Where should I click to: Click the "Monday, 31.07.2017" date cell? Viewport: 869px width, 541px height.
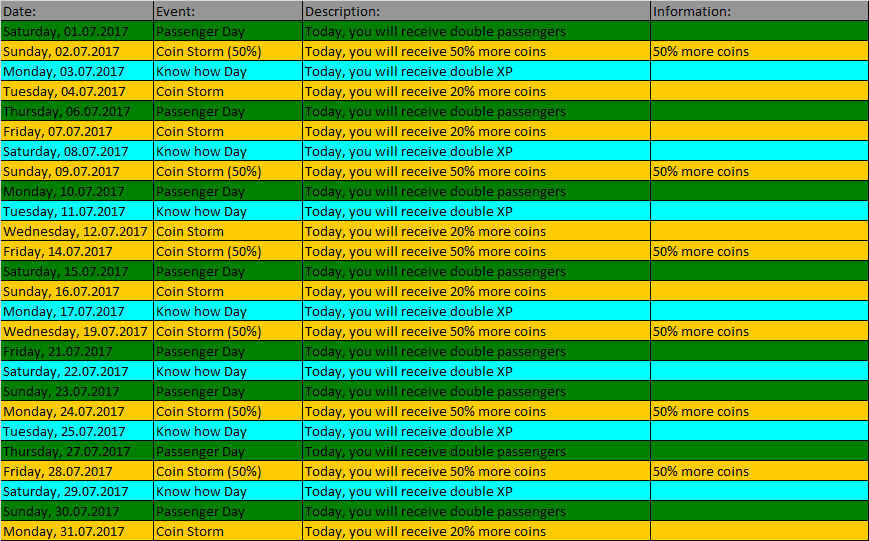coord(77,531)
